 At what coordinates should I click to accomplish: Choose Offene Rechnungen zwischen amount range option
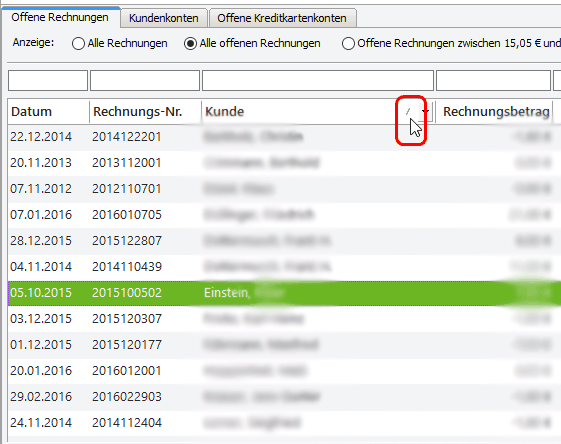tap(348, 44)
